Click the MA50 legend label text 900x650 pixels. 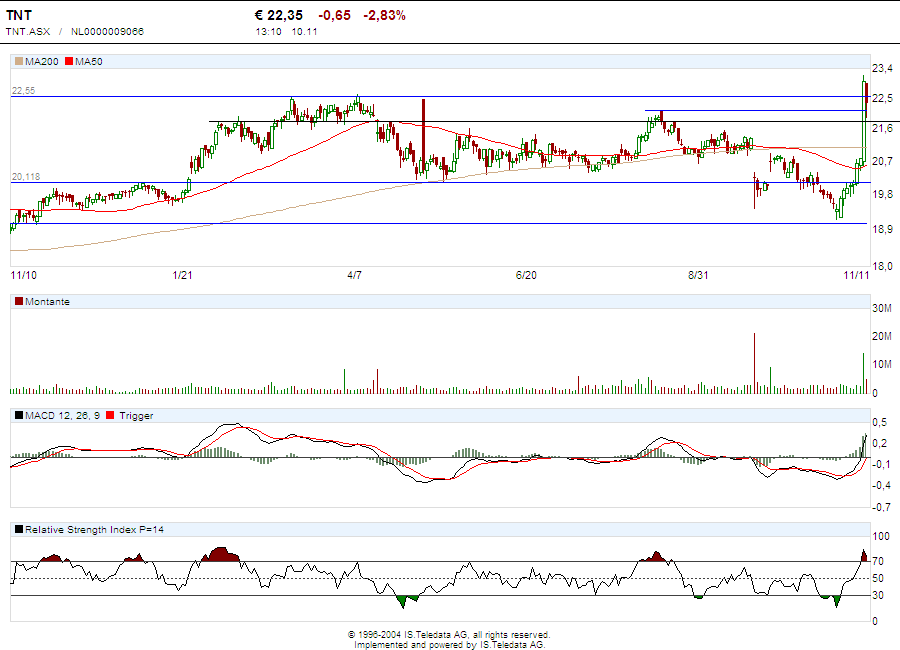89,62
